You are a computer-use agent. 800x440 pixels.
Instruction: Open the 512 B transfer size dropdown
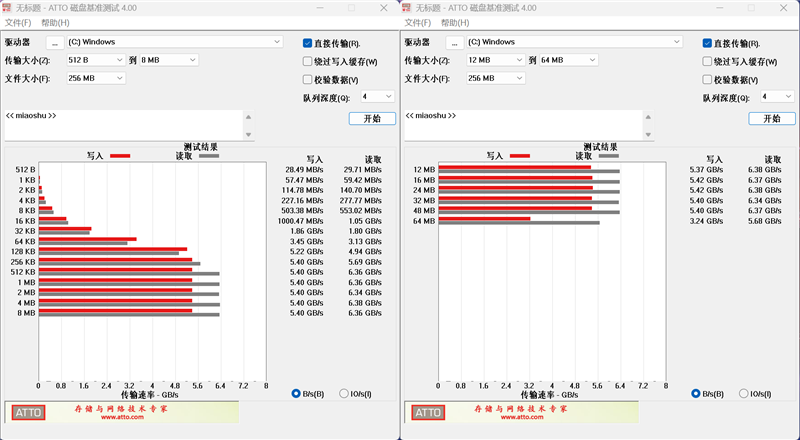click(x=96, y=60)
